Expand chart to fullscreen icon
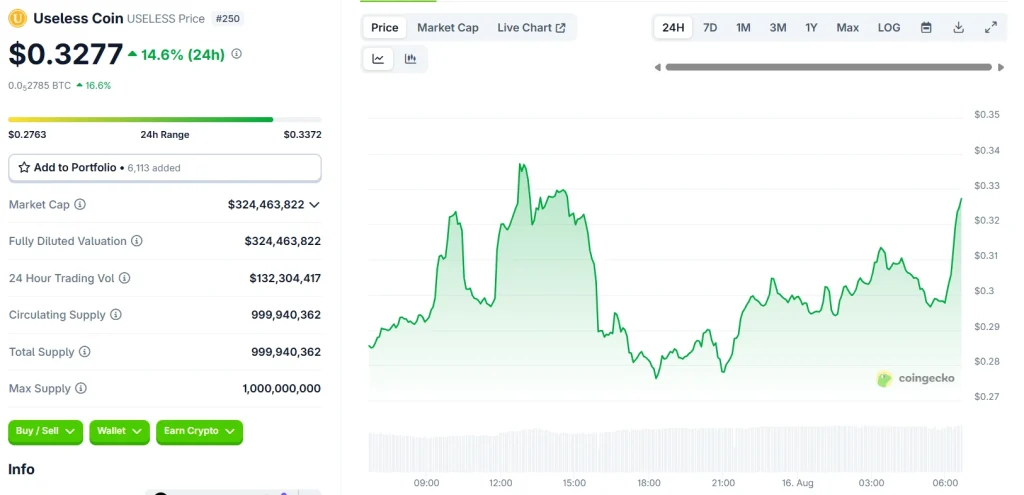1024x495 pixels. [x=991, y=27]
